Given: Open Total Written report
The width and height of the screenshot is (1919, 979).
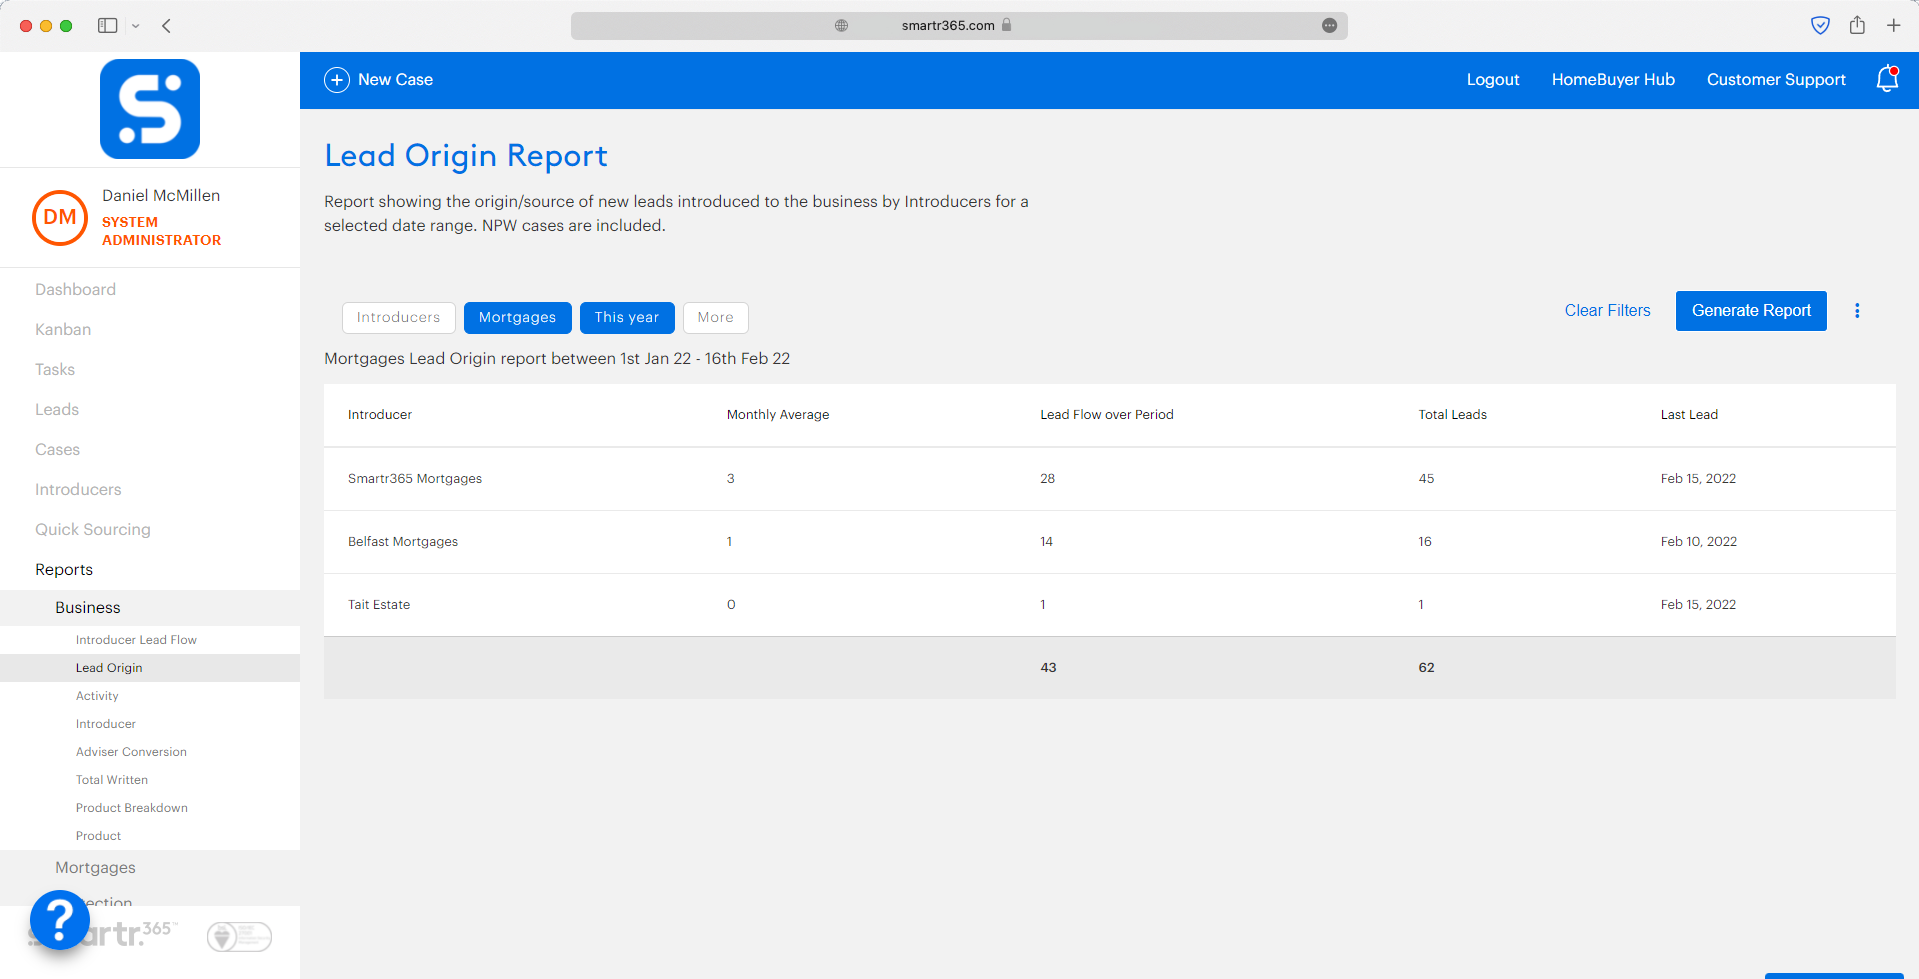Looking at the screenshot, I should tap(112, 780).
